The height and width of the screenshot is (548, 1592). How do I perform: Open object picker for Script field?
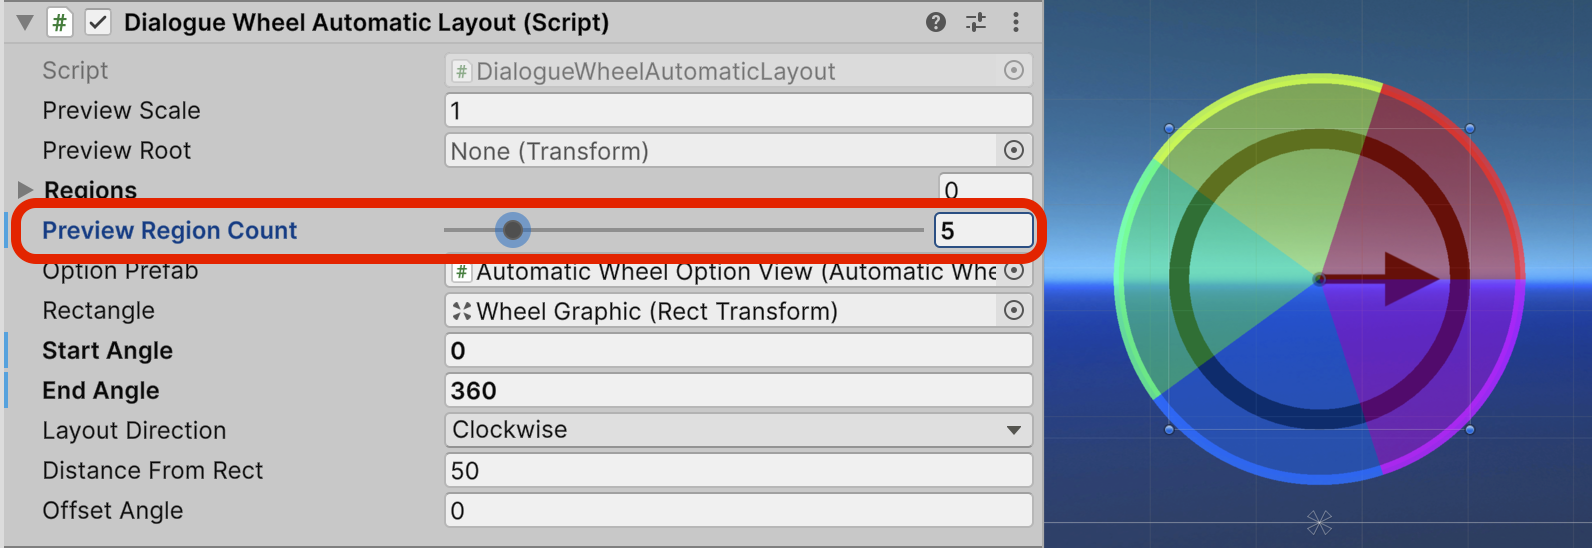[1014, 70]
